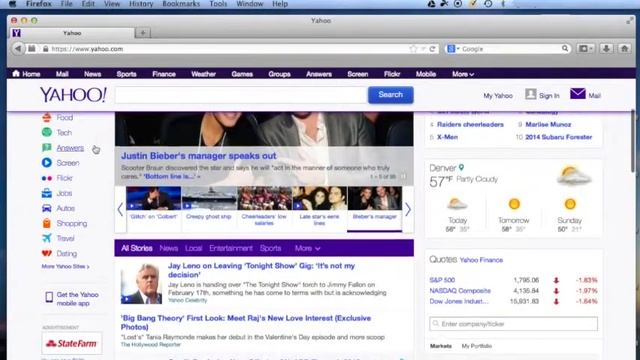Click the State Farm advertisement
The image size is (640, 360).
71,343
